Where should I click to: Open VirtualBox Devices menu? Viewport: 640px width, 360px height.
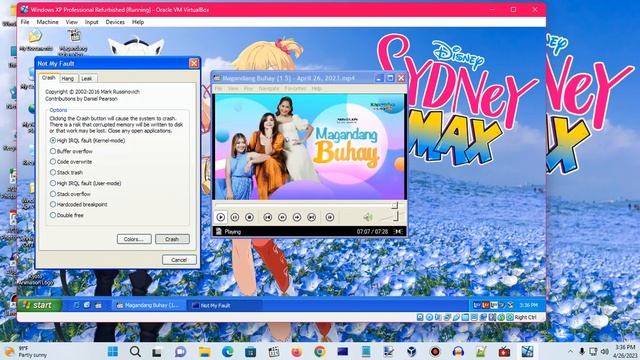click(x=115, y=22)
